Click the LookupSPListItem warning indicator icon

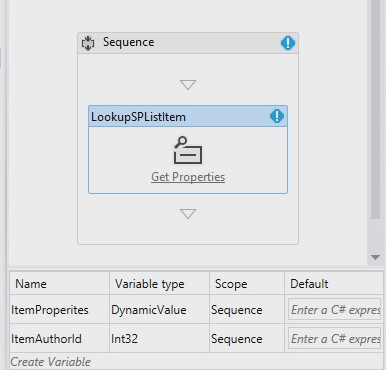coord(277,116)
